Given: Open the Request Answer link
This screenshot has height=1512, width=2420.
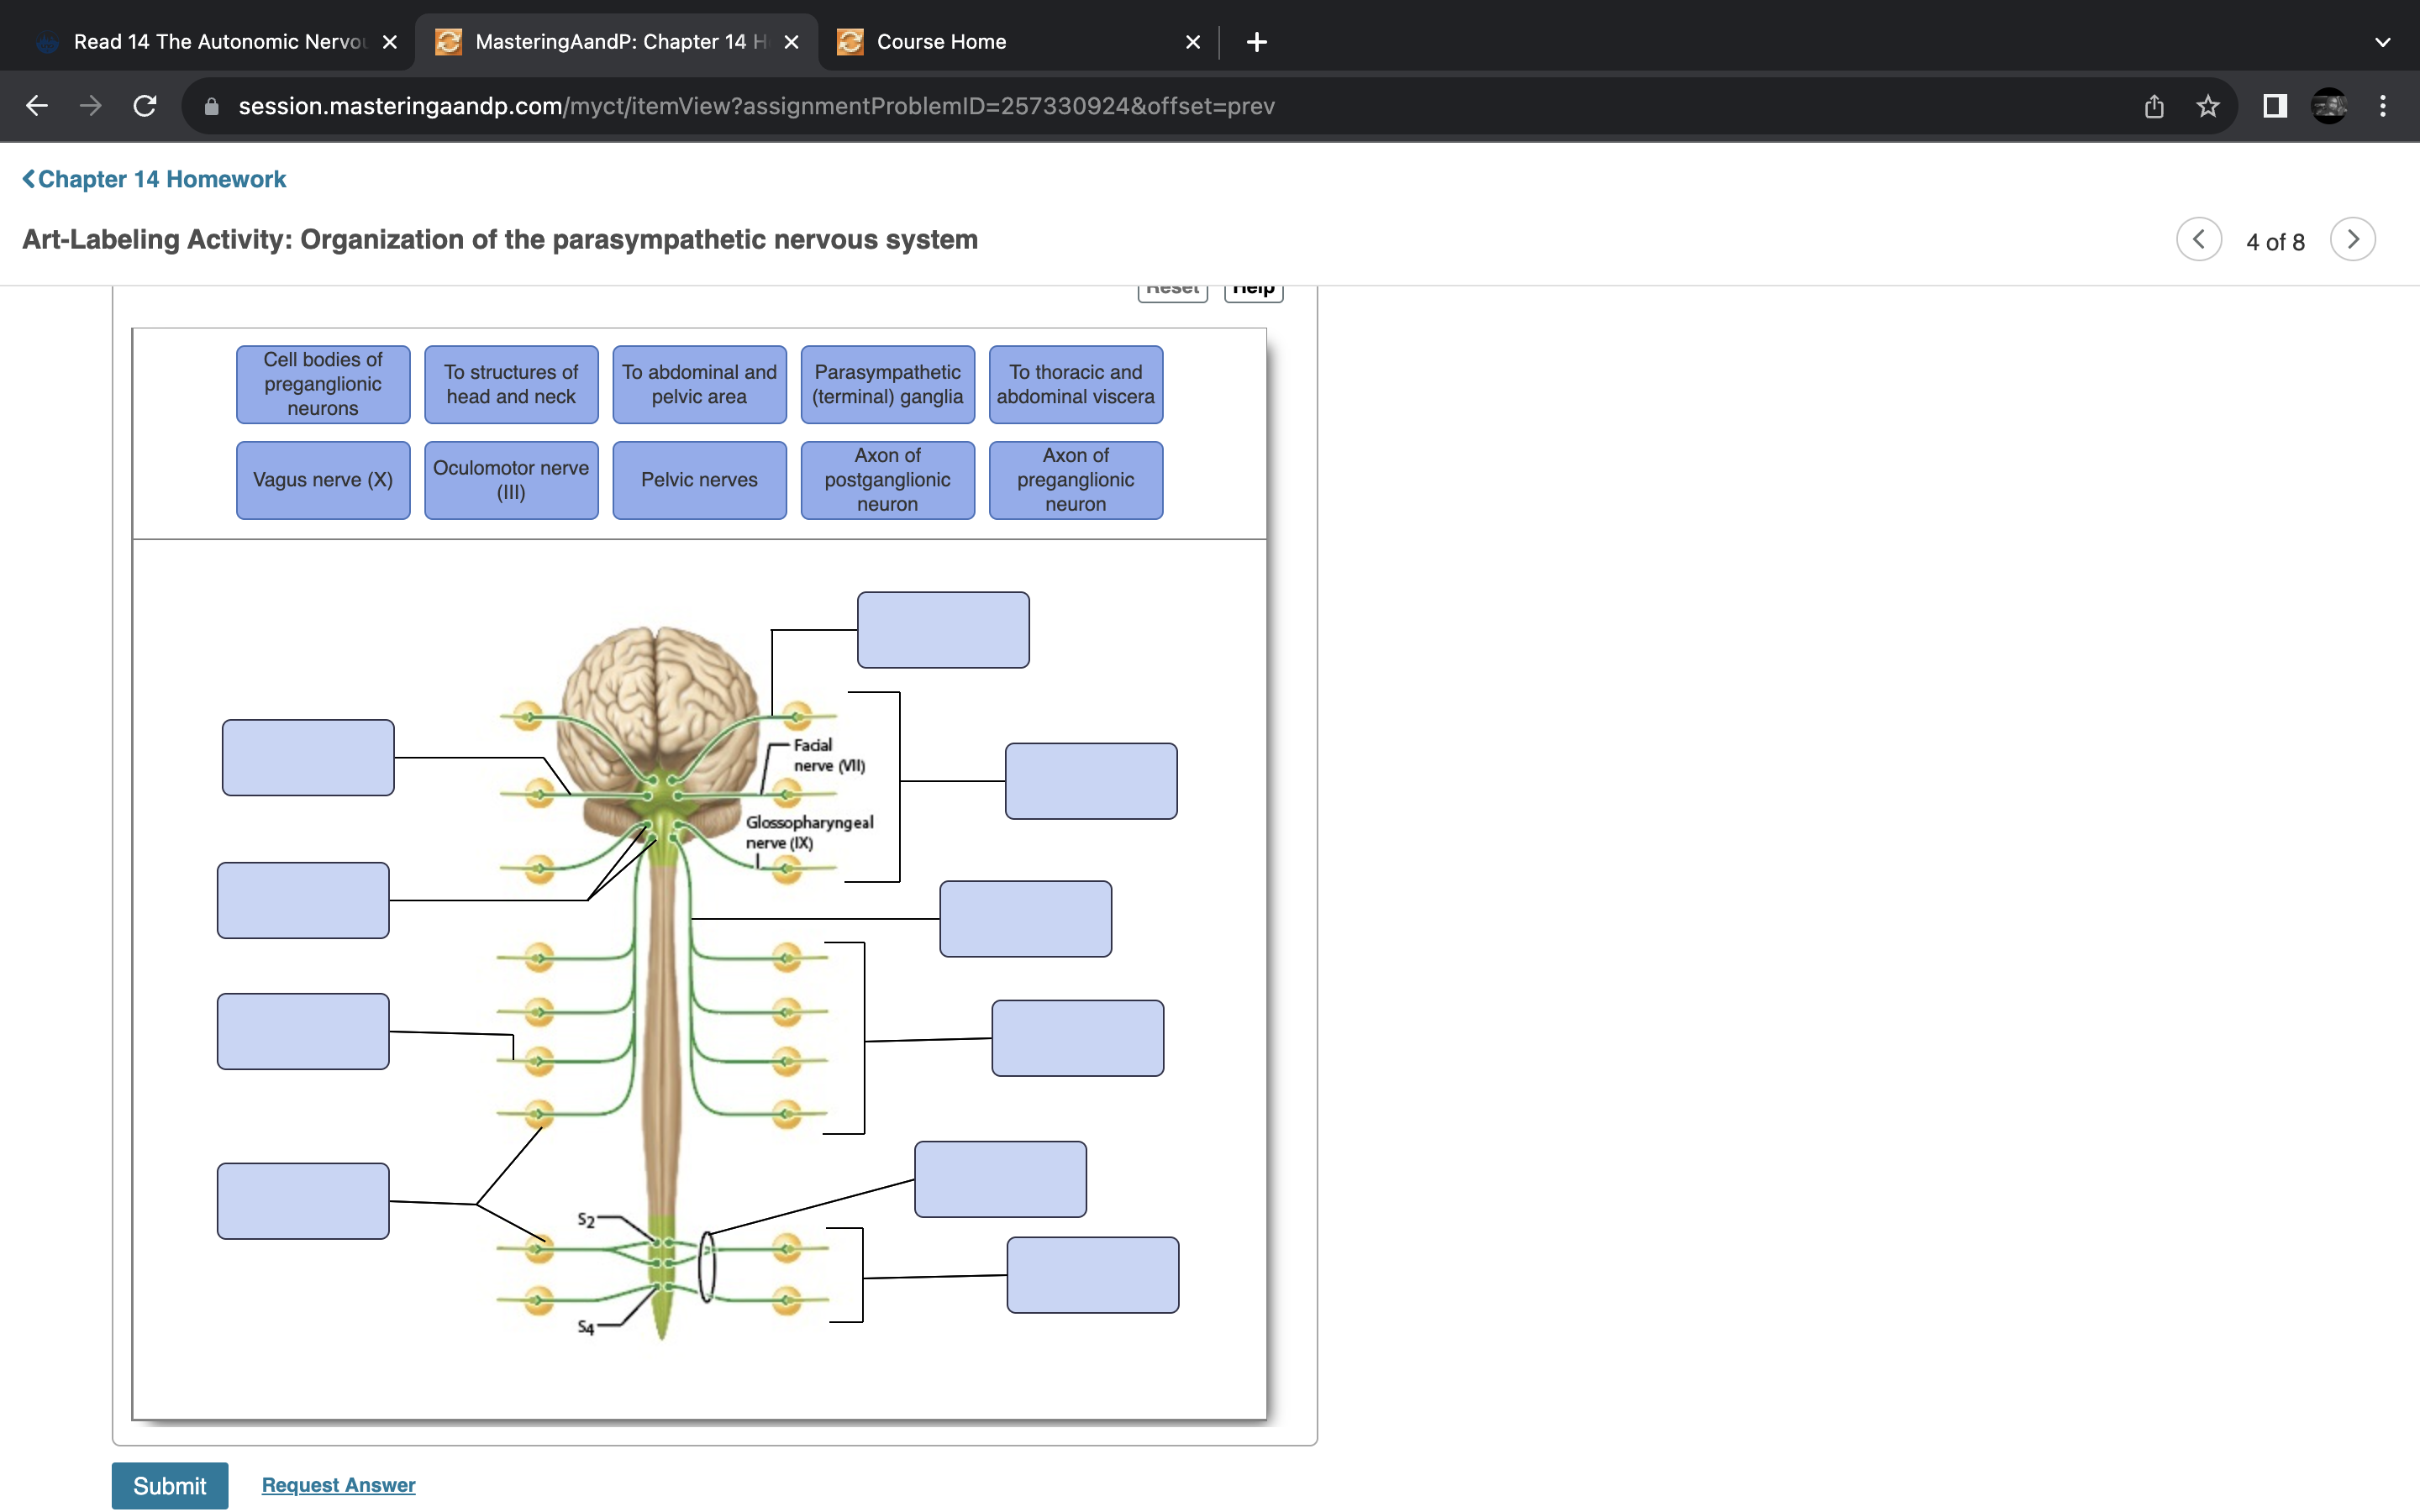Looking at the screenshot, I should 338,1485.
